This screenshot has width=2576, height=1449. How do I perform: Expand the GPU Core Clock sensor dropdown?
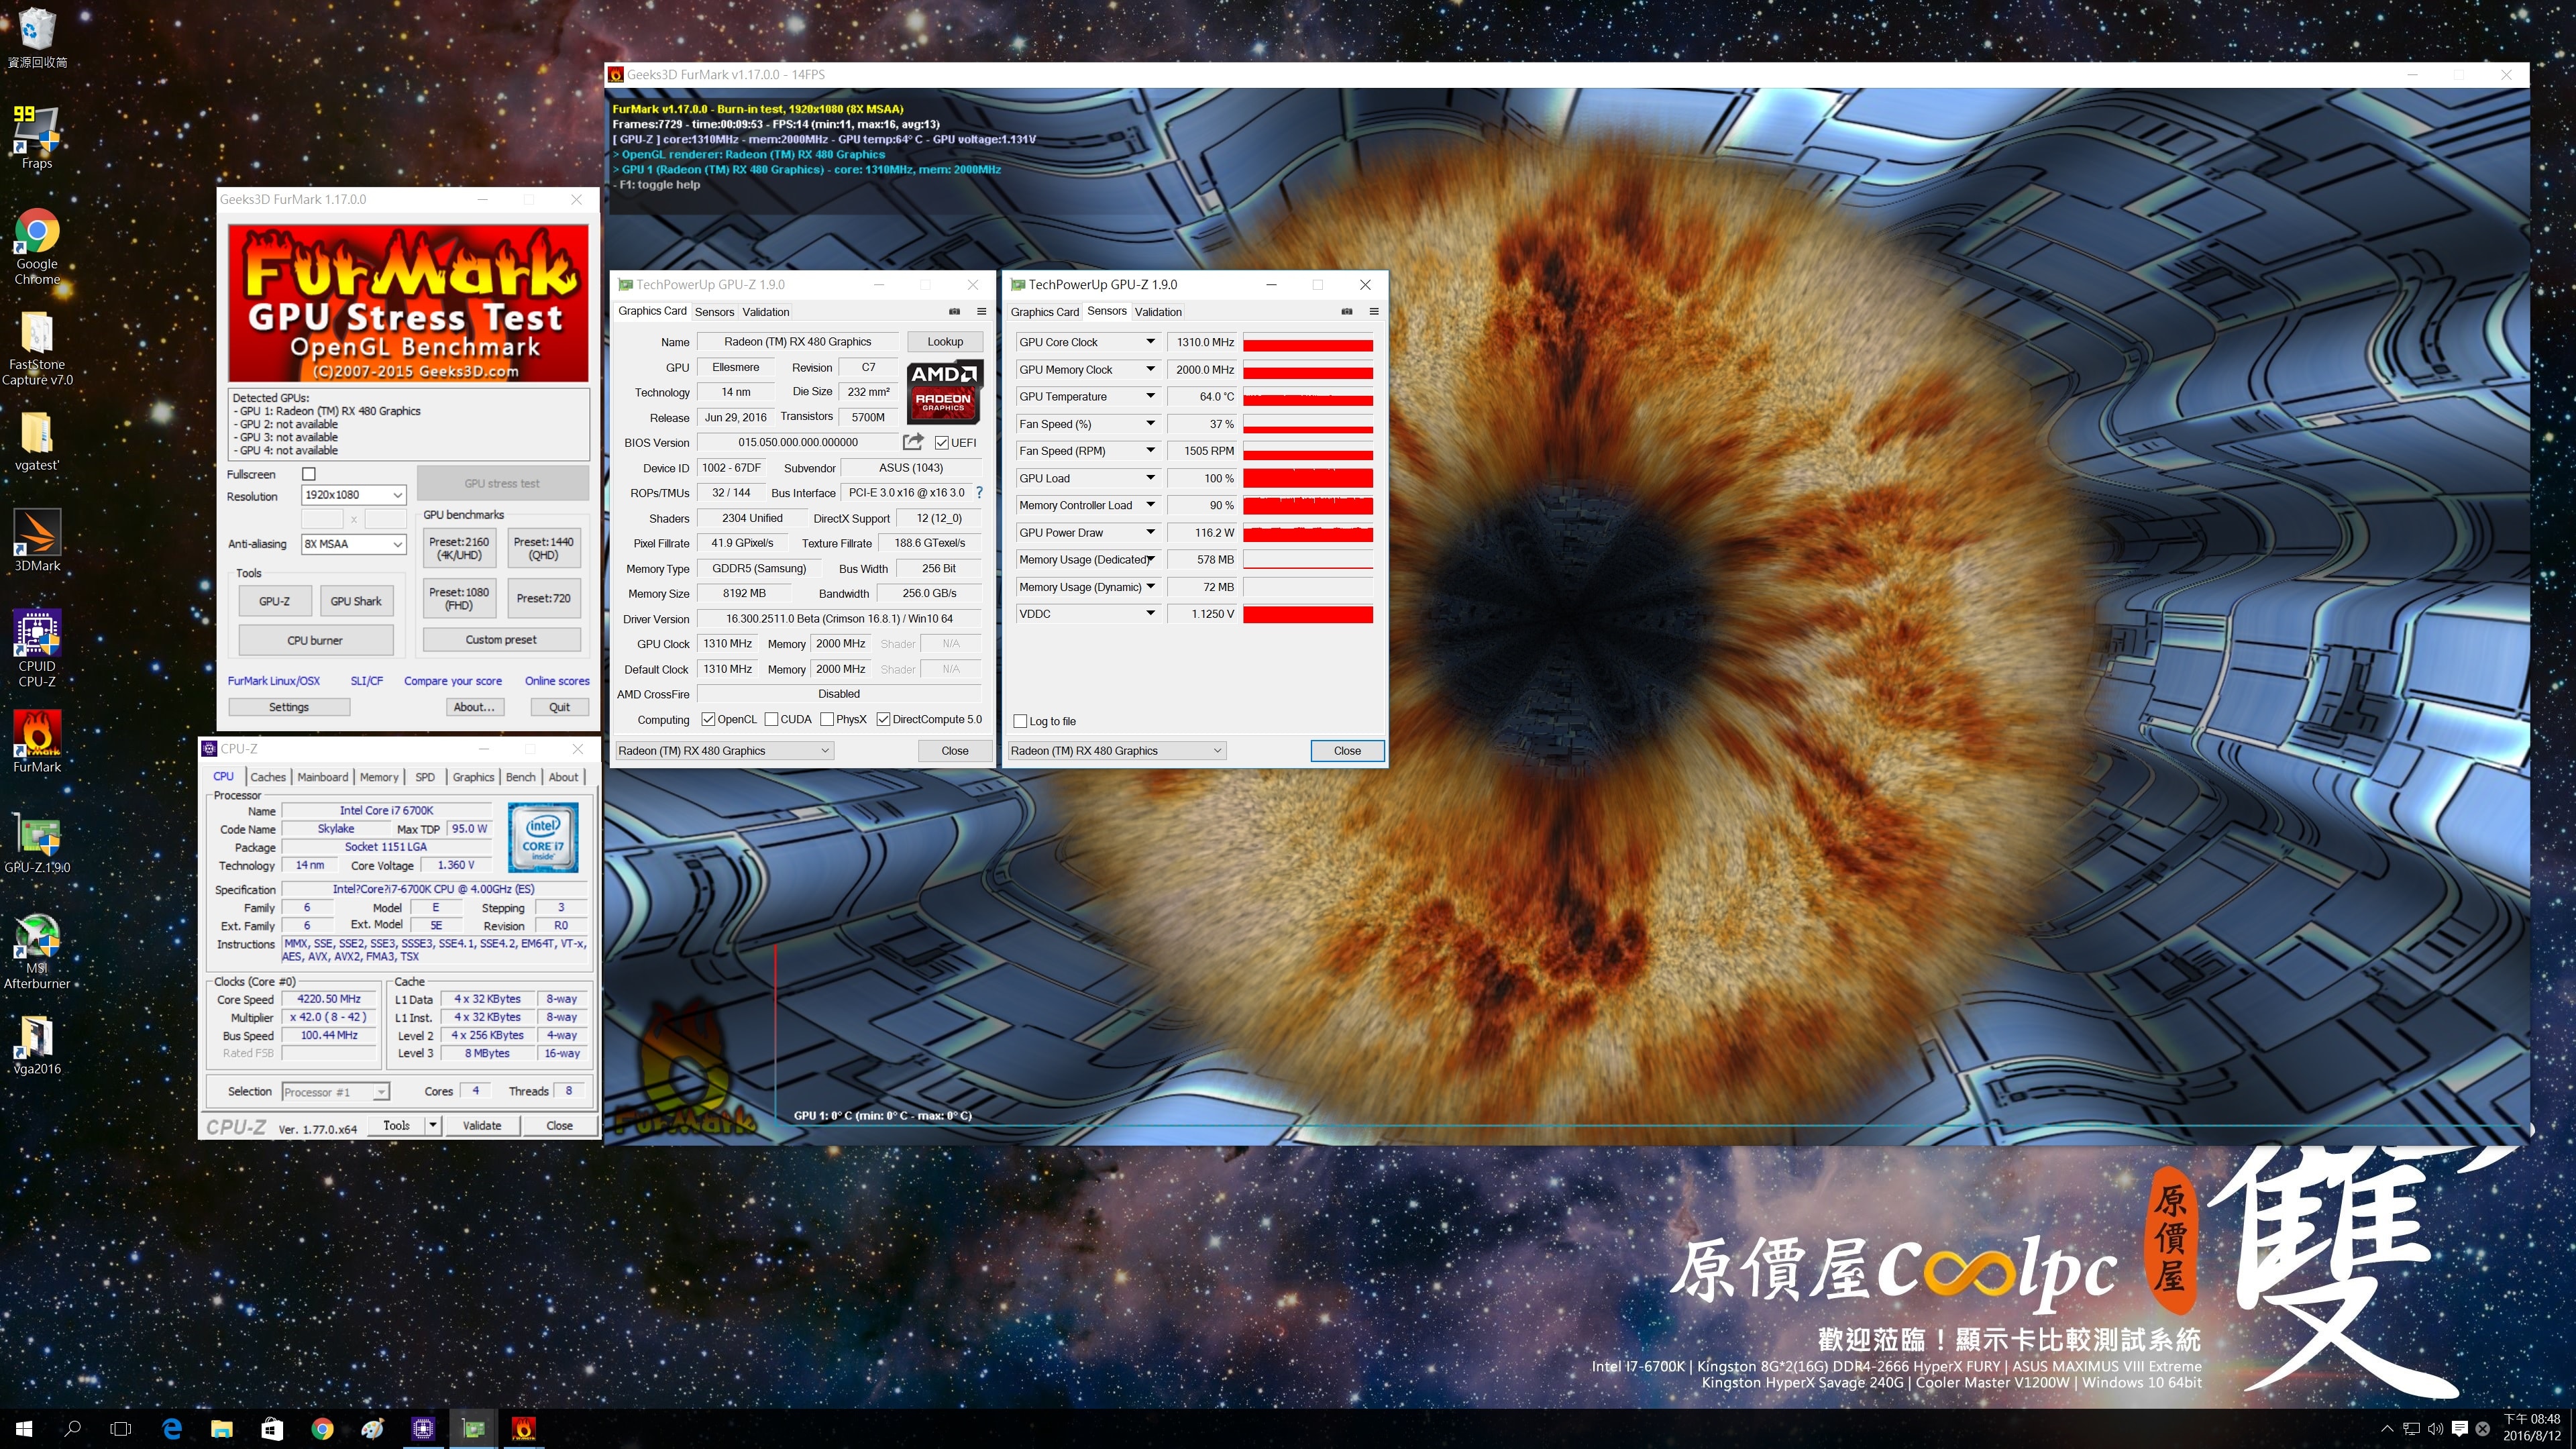(x=1150, y=342)
